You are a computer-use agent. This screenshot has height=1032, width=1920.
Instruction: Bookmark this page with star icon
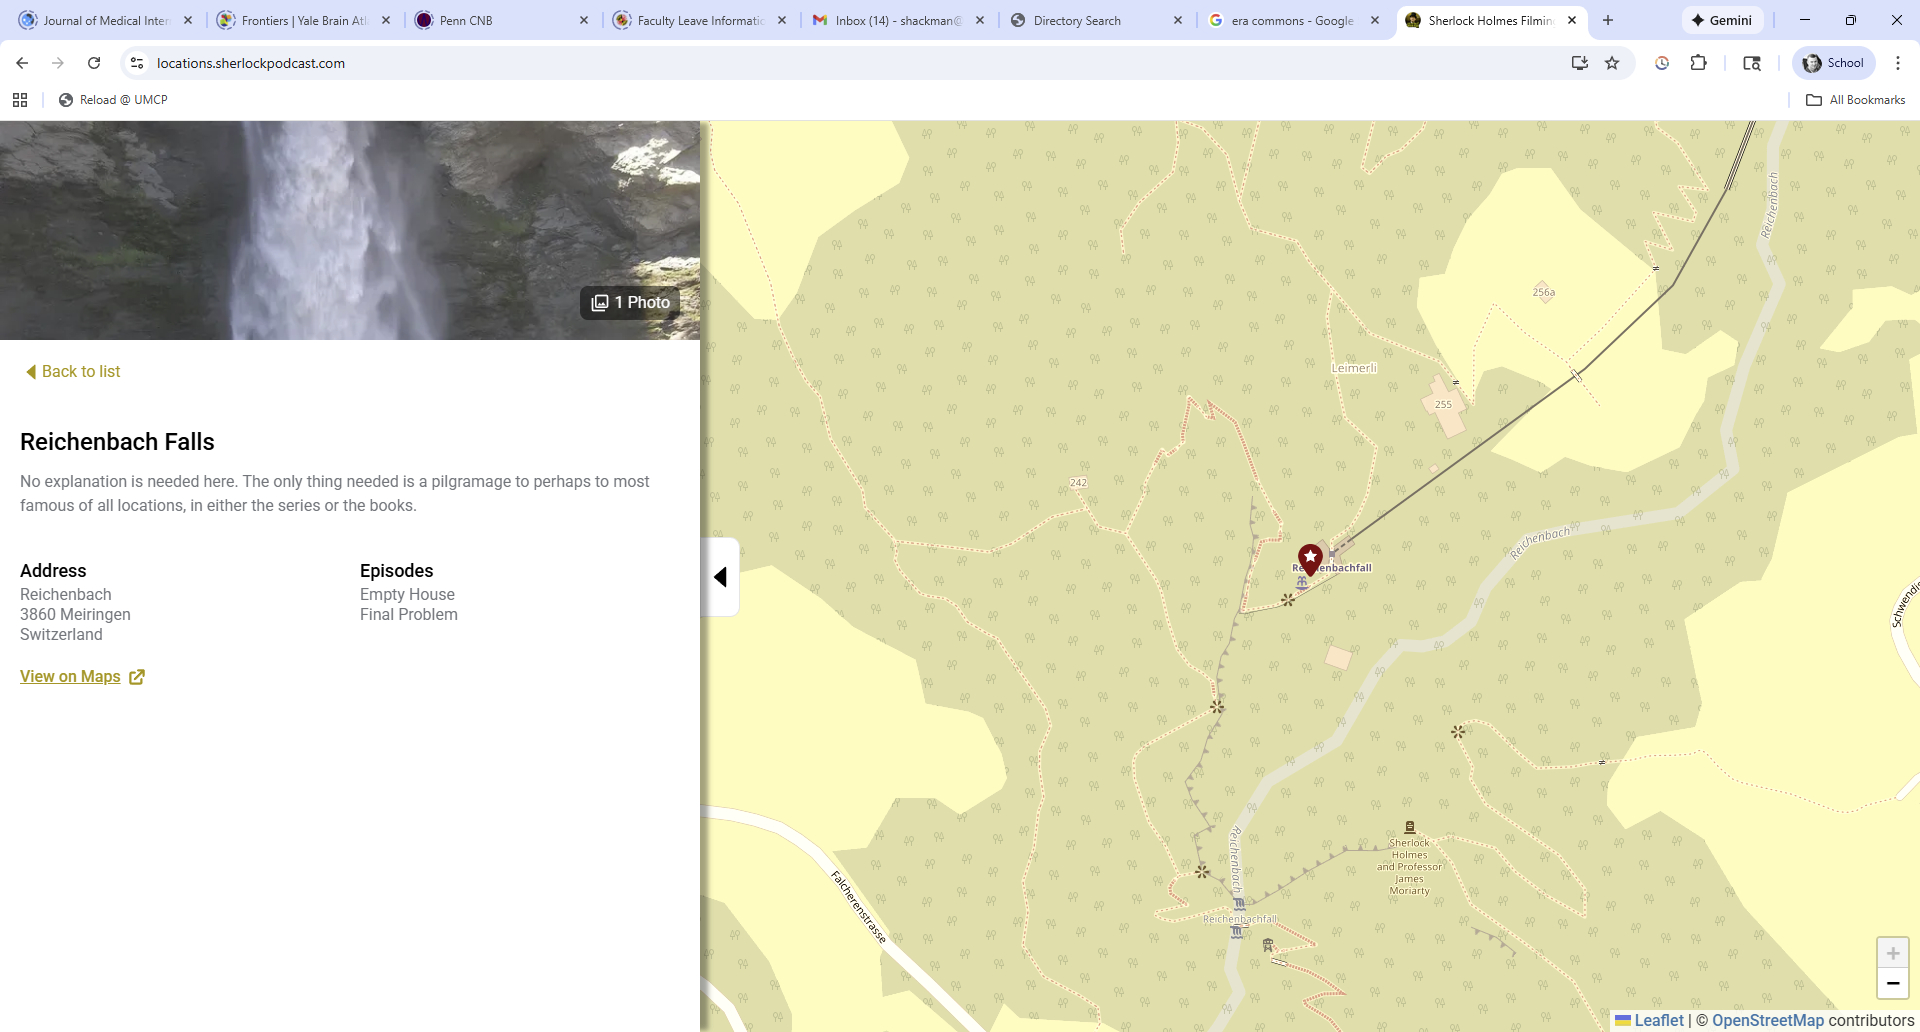pos(1612,63)
